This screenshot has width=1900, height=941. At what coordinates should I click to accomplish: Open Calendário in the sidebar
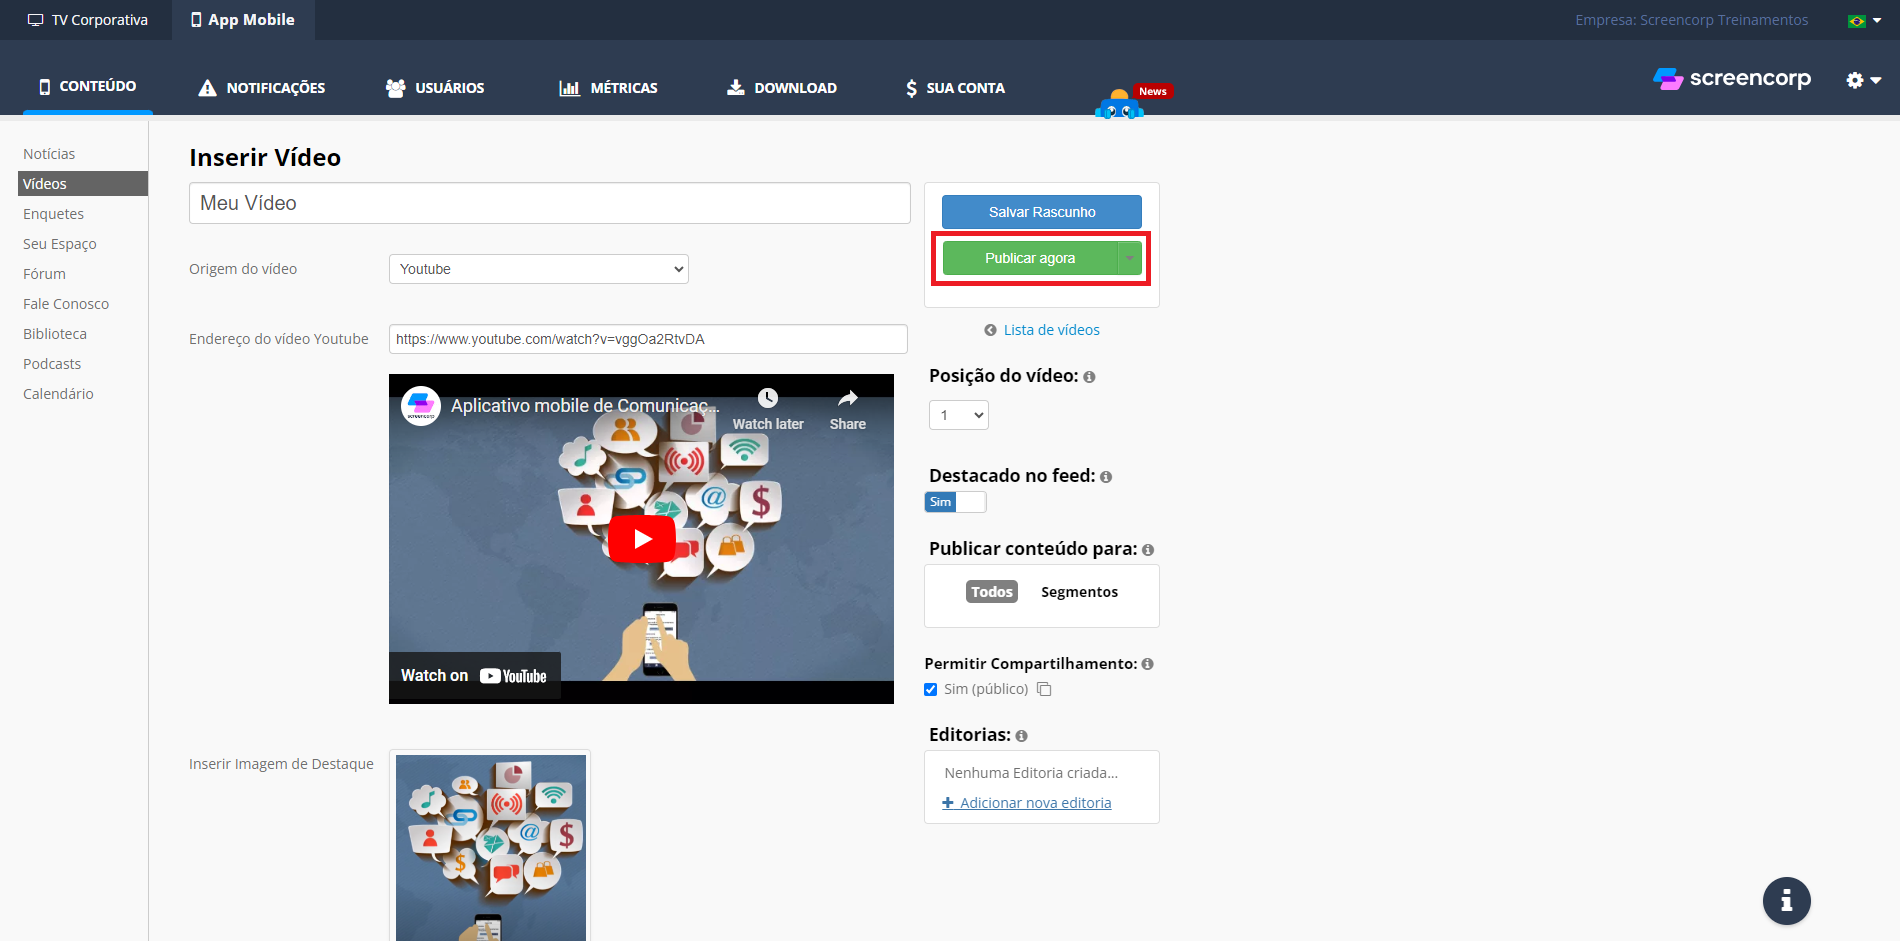pos(58,394)
